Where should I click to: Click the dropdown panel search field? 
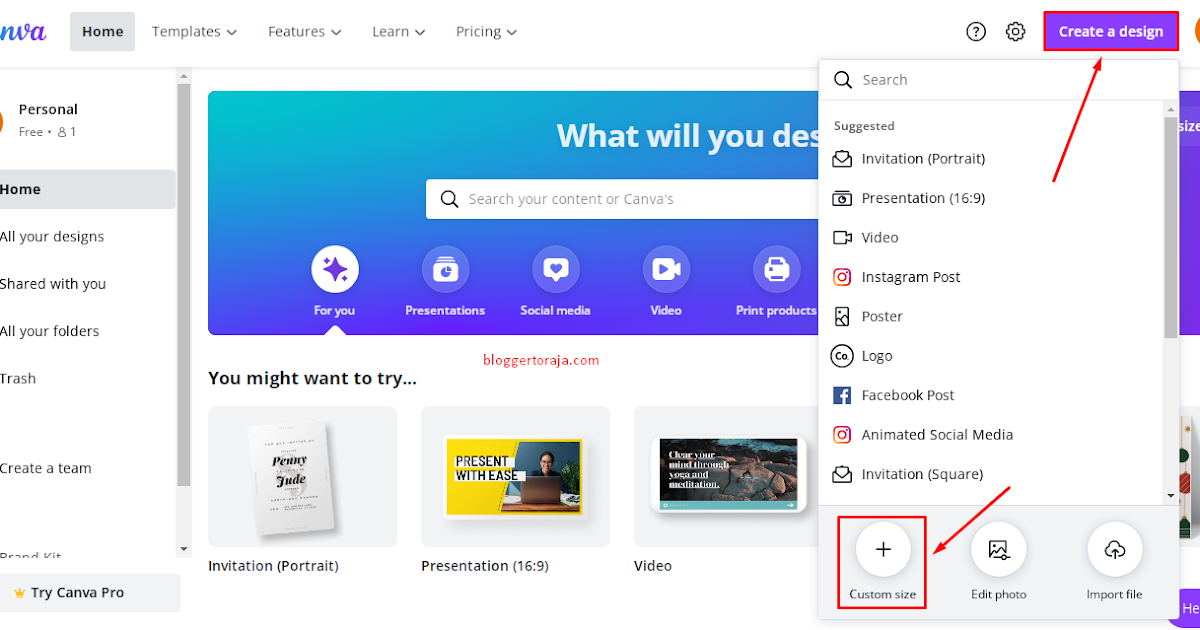pos(998,80)
